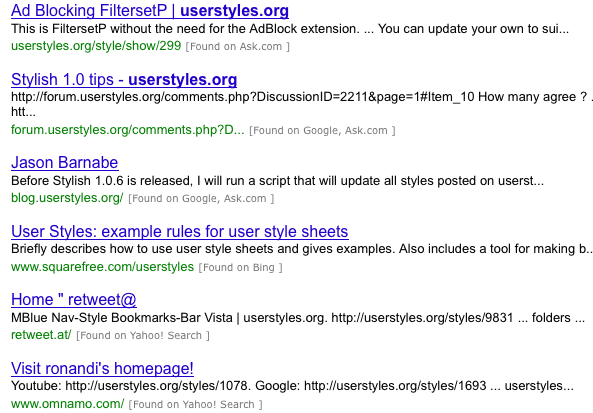The width and height of the screenshot is (593, 413).
Task: Click the Stylish 1.0.6 release description snippet
Action: (x=278, y=181)
